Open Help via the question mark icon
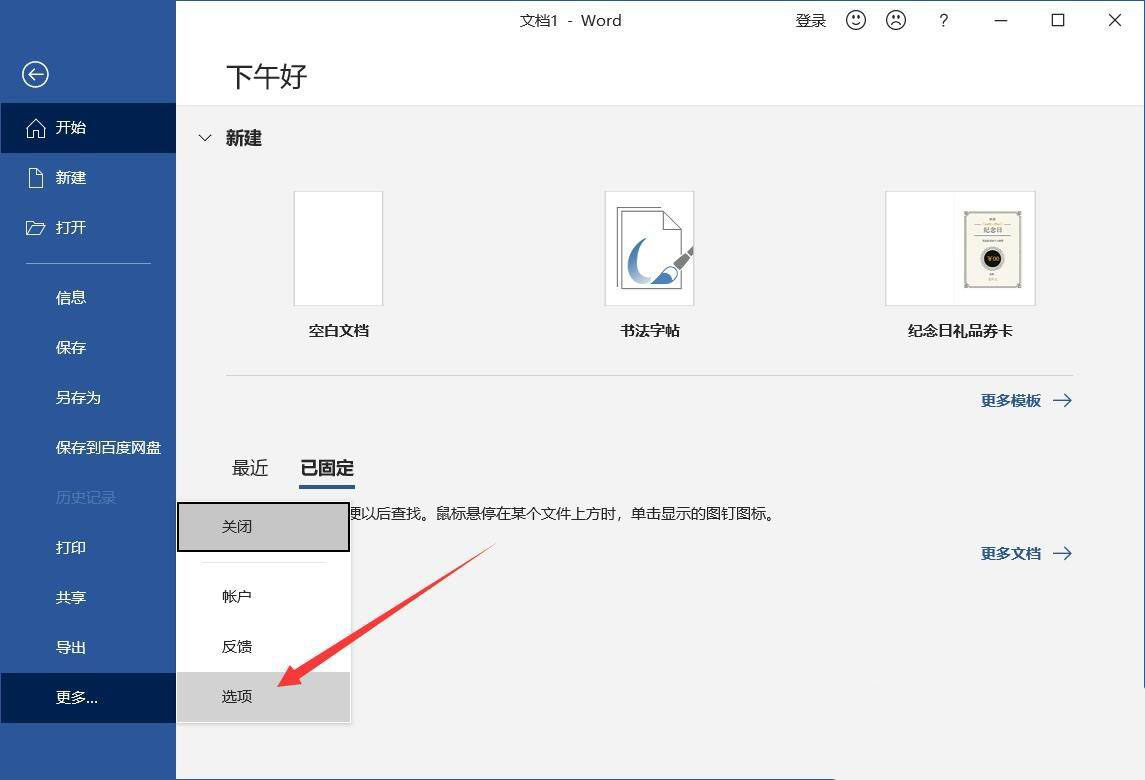1145x780 pixels. [943, 20]
